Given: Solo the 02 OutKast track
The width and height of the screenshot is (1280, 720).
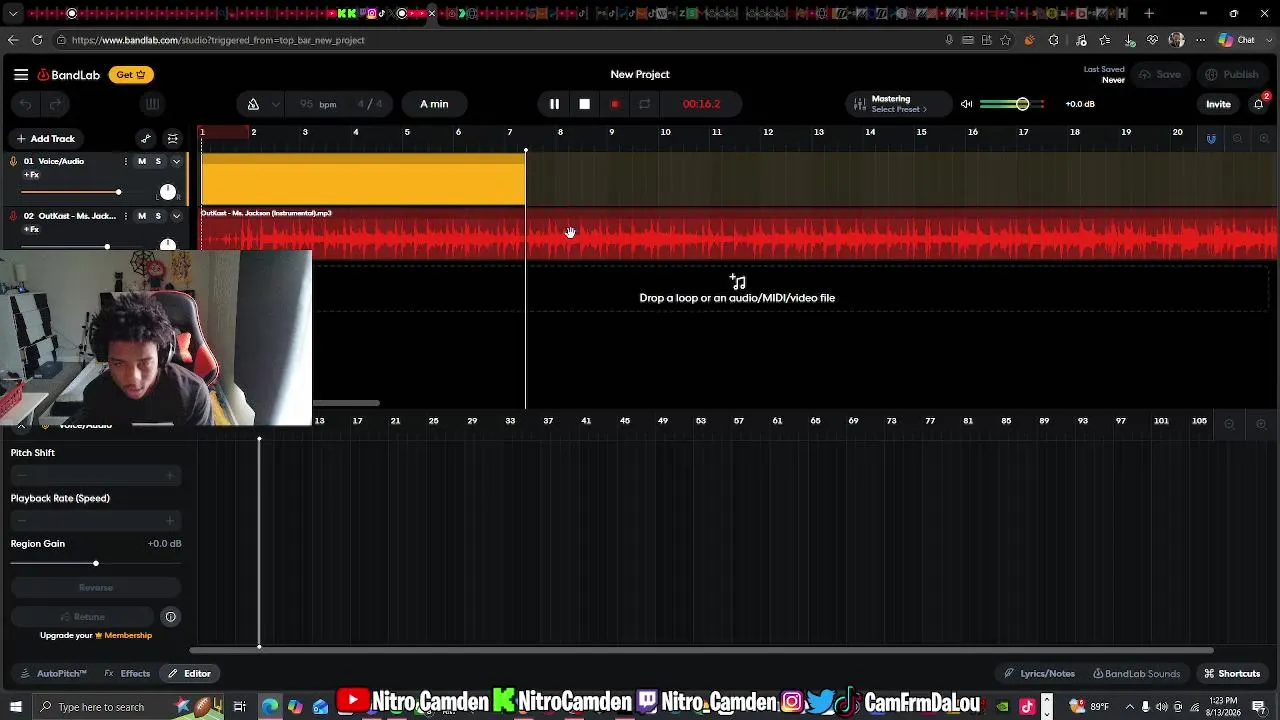Looking at the screenshot, I should pos(158,216).
